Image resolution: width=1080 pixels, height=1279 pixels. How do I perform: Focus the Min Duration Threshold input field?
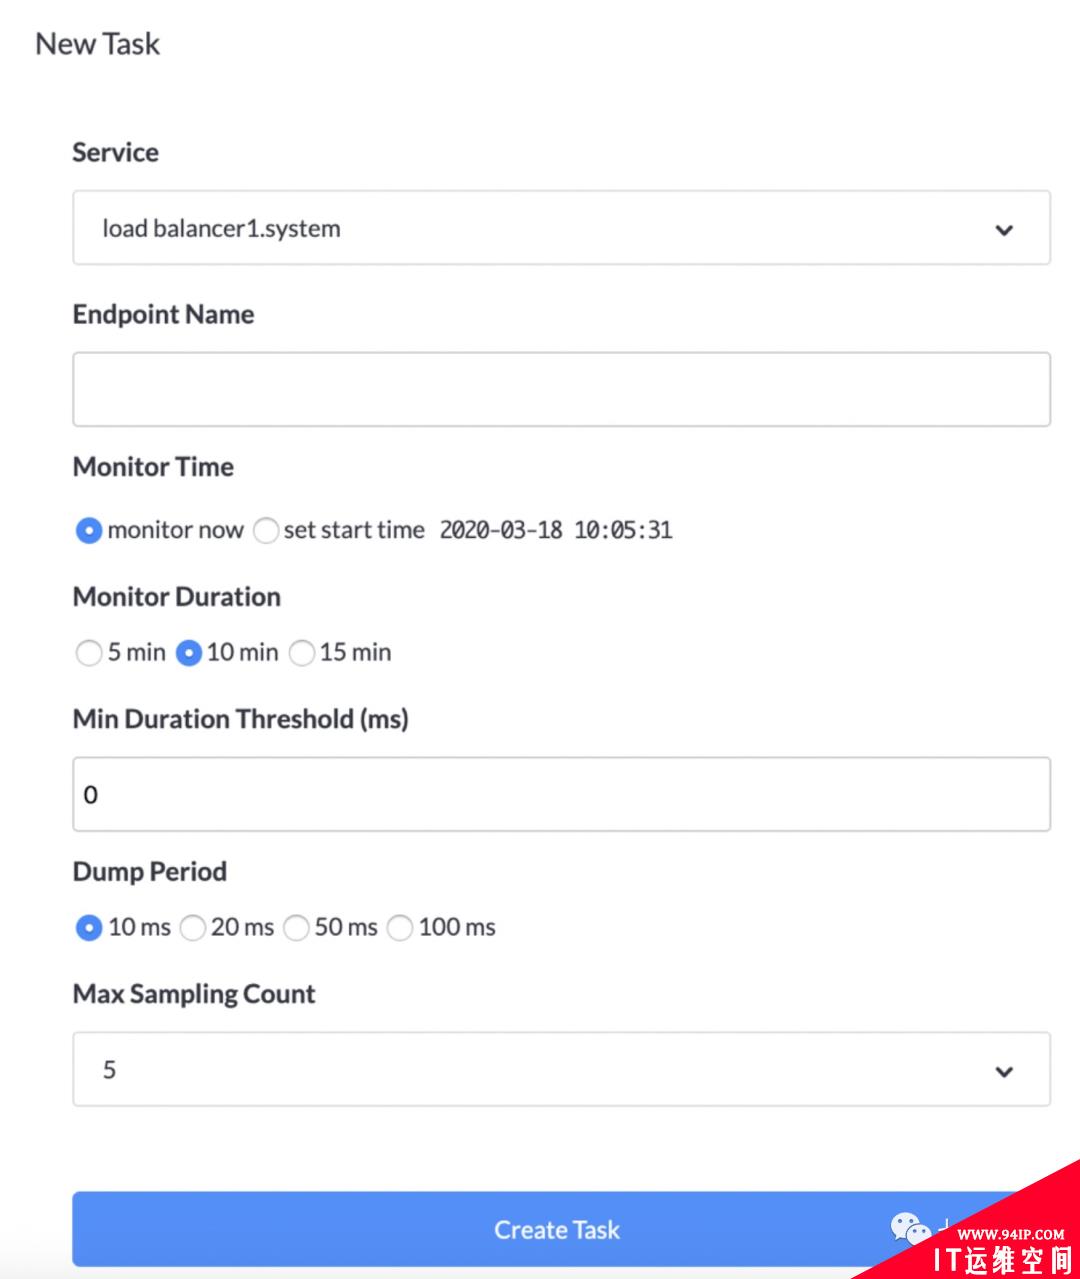click(x=561, y=794)
